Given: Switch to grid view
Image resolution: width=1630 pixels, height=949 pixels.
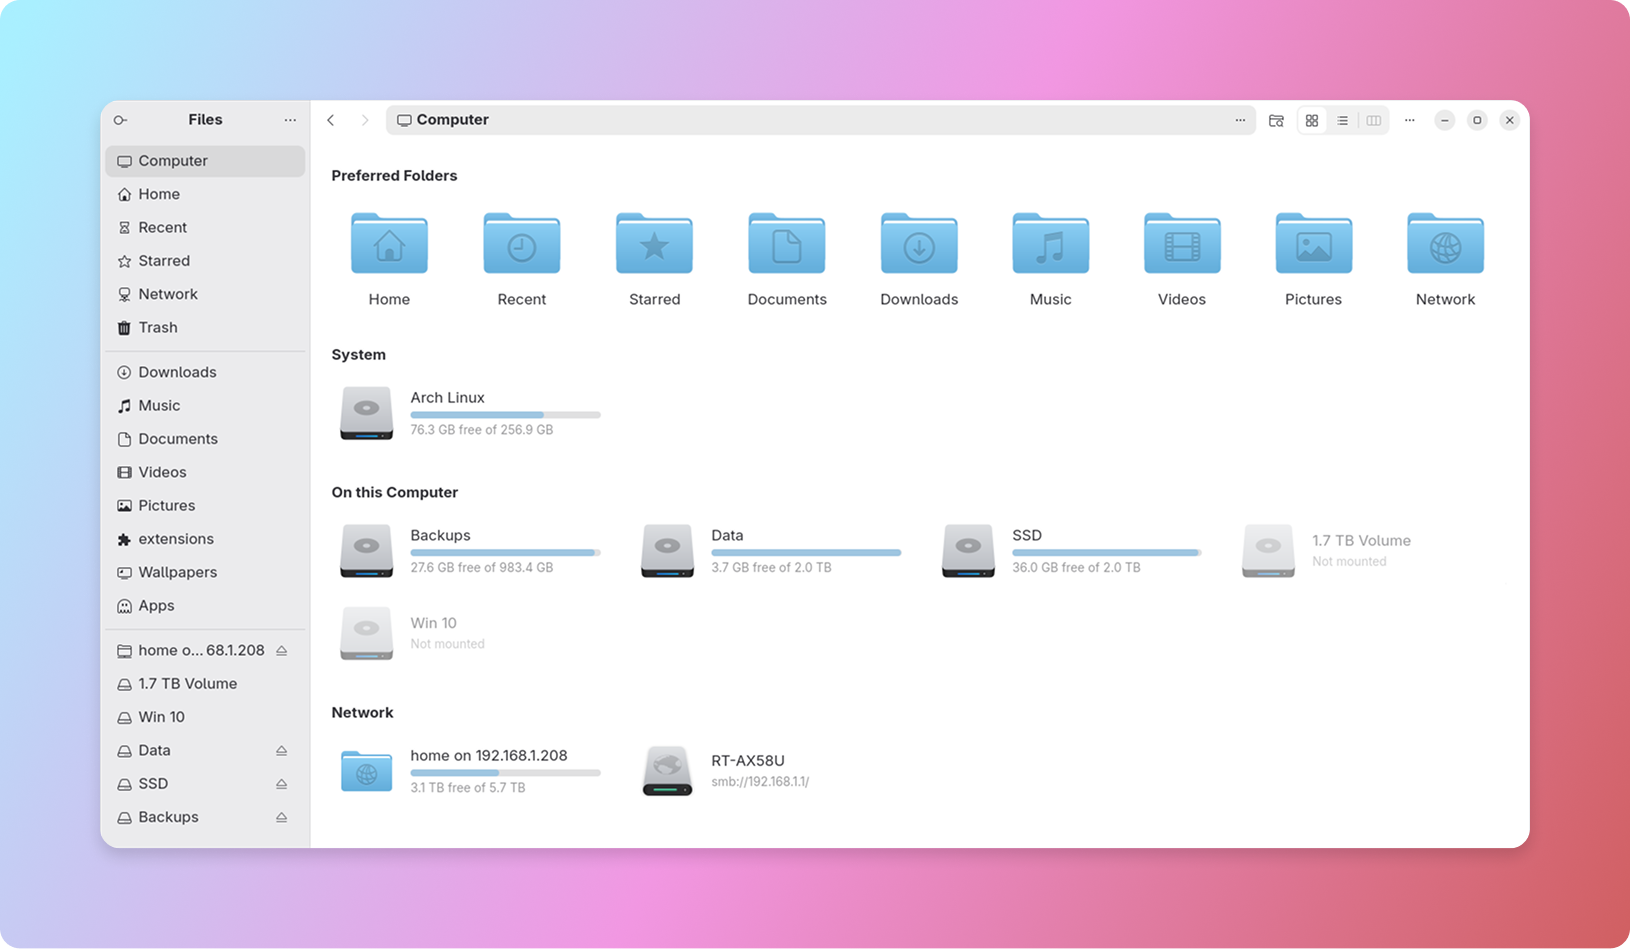Looking at the screenshot, I should coord(1312,120).
